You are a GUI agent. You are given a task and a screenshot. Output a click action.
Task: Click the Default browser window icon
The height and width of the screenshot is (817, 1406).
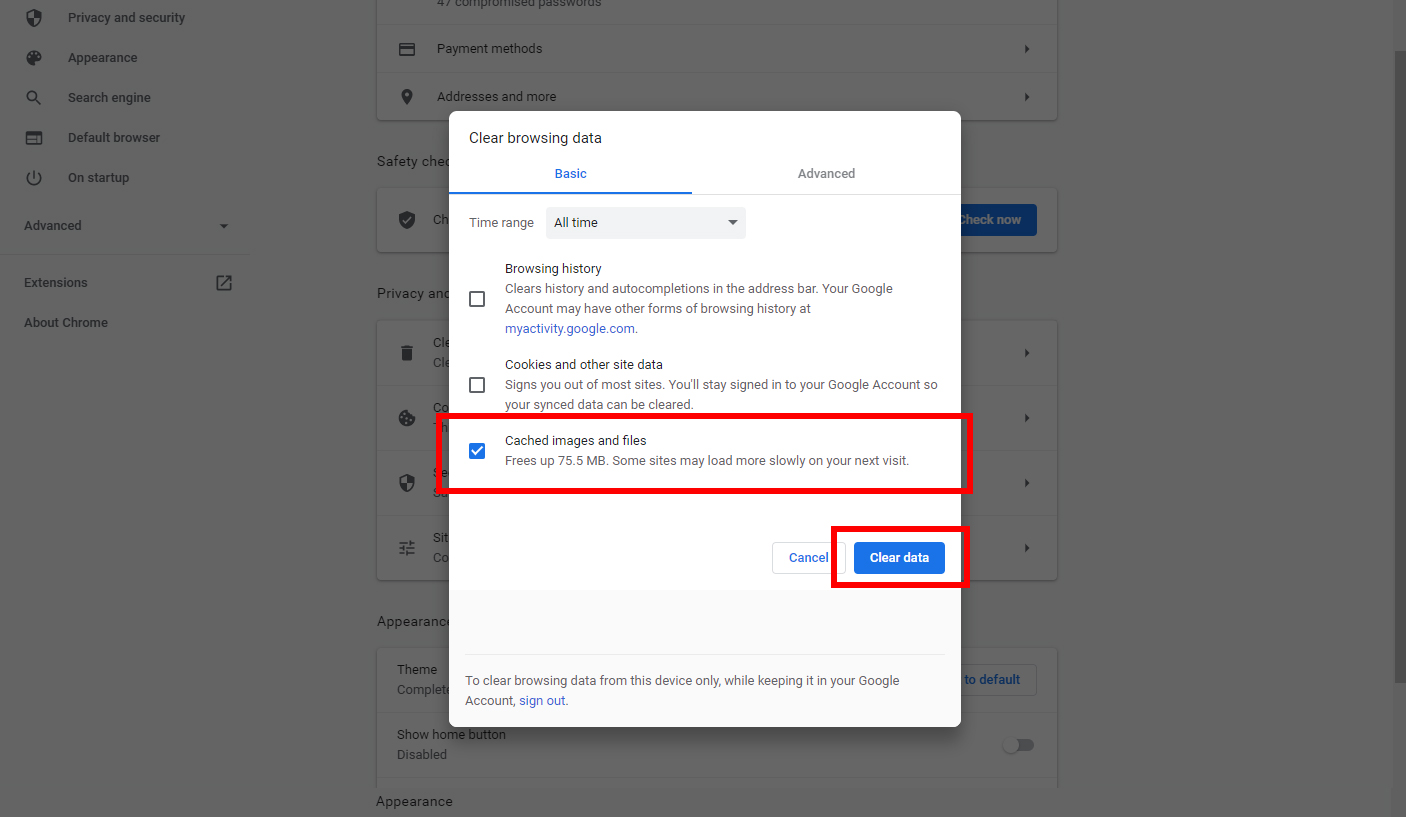(x=34, y=138)
